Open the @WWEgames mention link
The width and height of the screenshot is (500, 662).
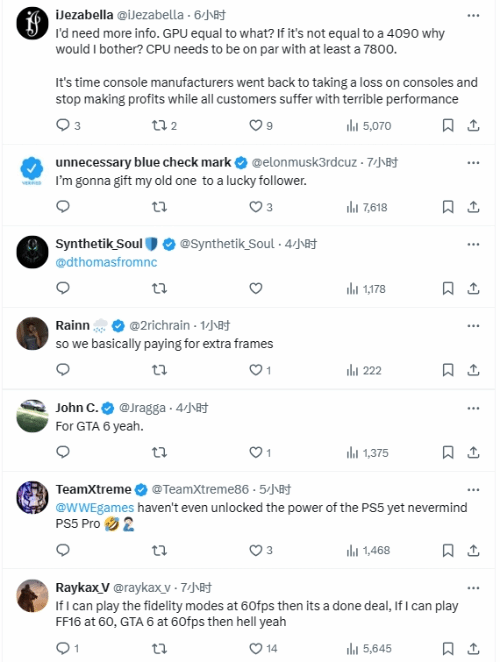[x=95, y=507]
